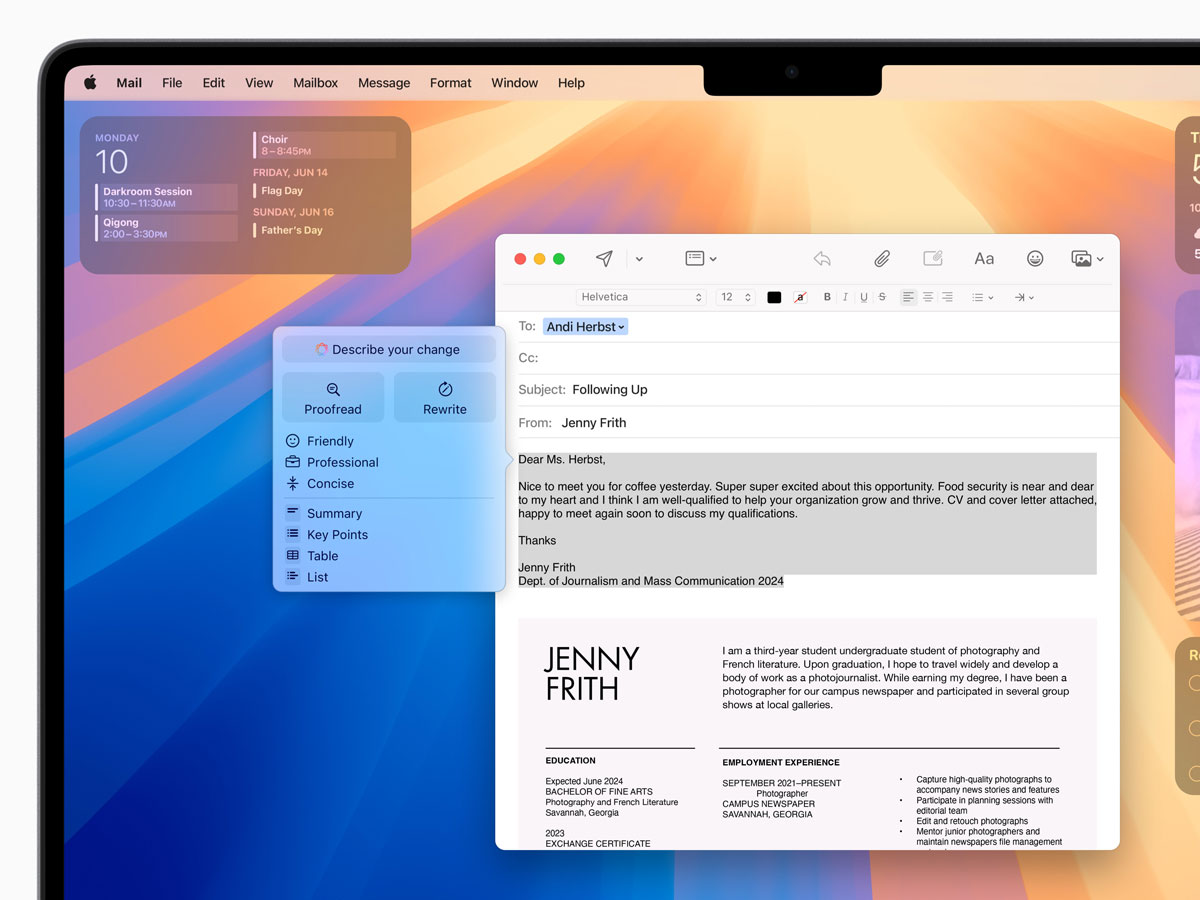Open the File menu
Image resolution: width=1200 pixels, height=900 pixels.
[x=172, y=83]
